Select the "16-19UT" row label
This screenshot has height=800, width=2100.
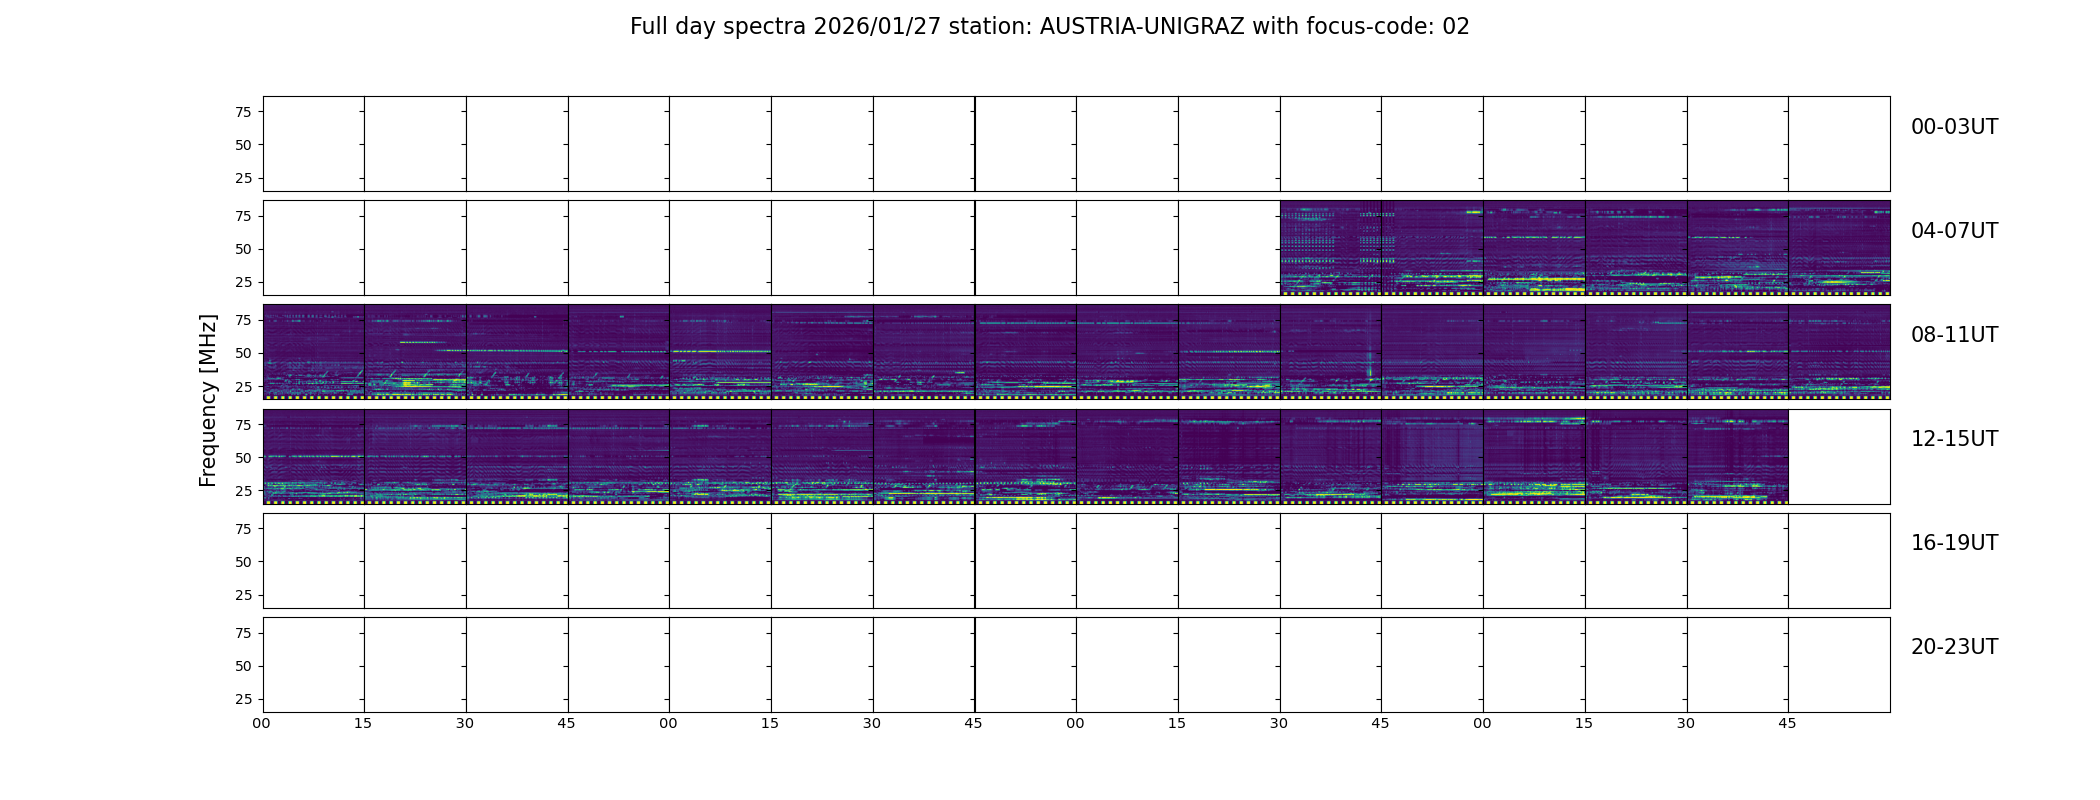pyautogui.click(x=1954, y=543)
